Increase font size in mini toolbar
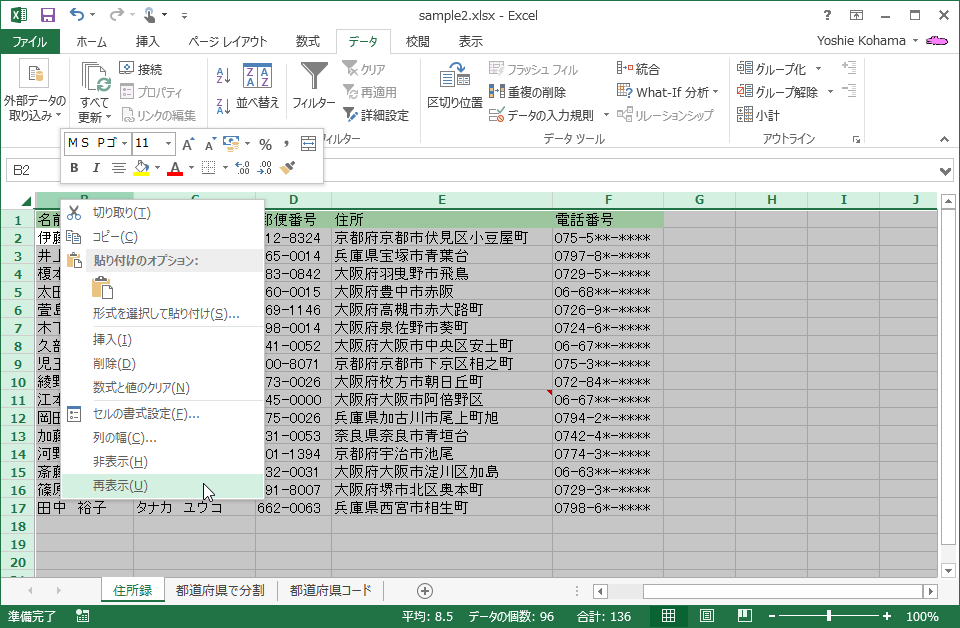Viewport: 960px width, 628px height. [x=188, y=144]
